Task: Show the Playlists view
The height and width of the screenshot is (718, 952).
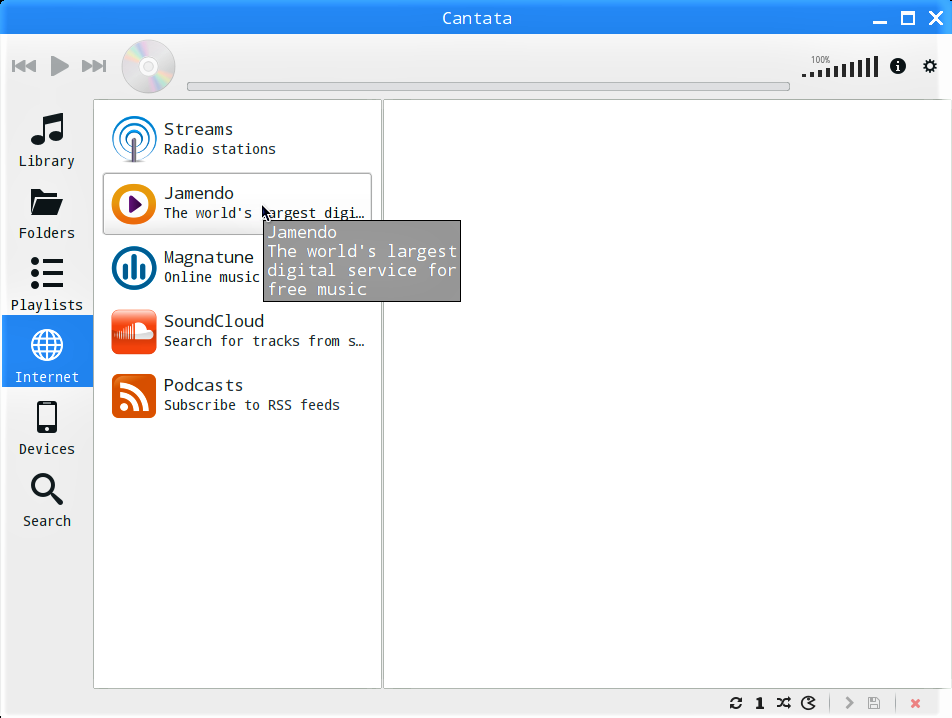Action: (x=47, y=285)
